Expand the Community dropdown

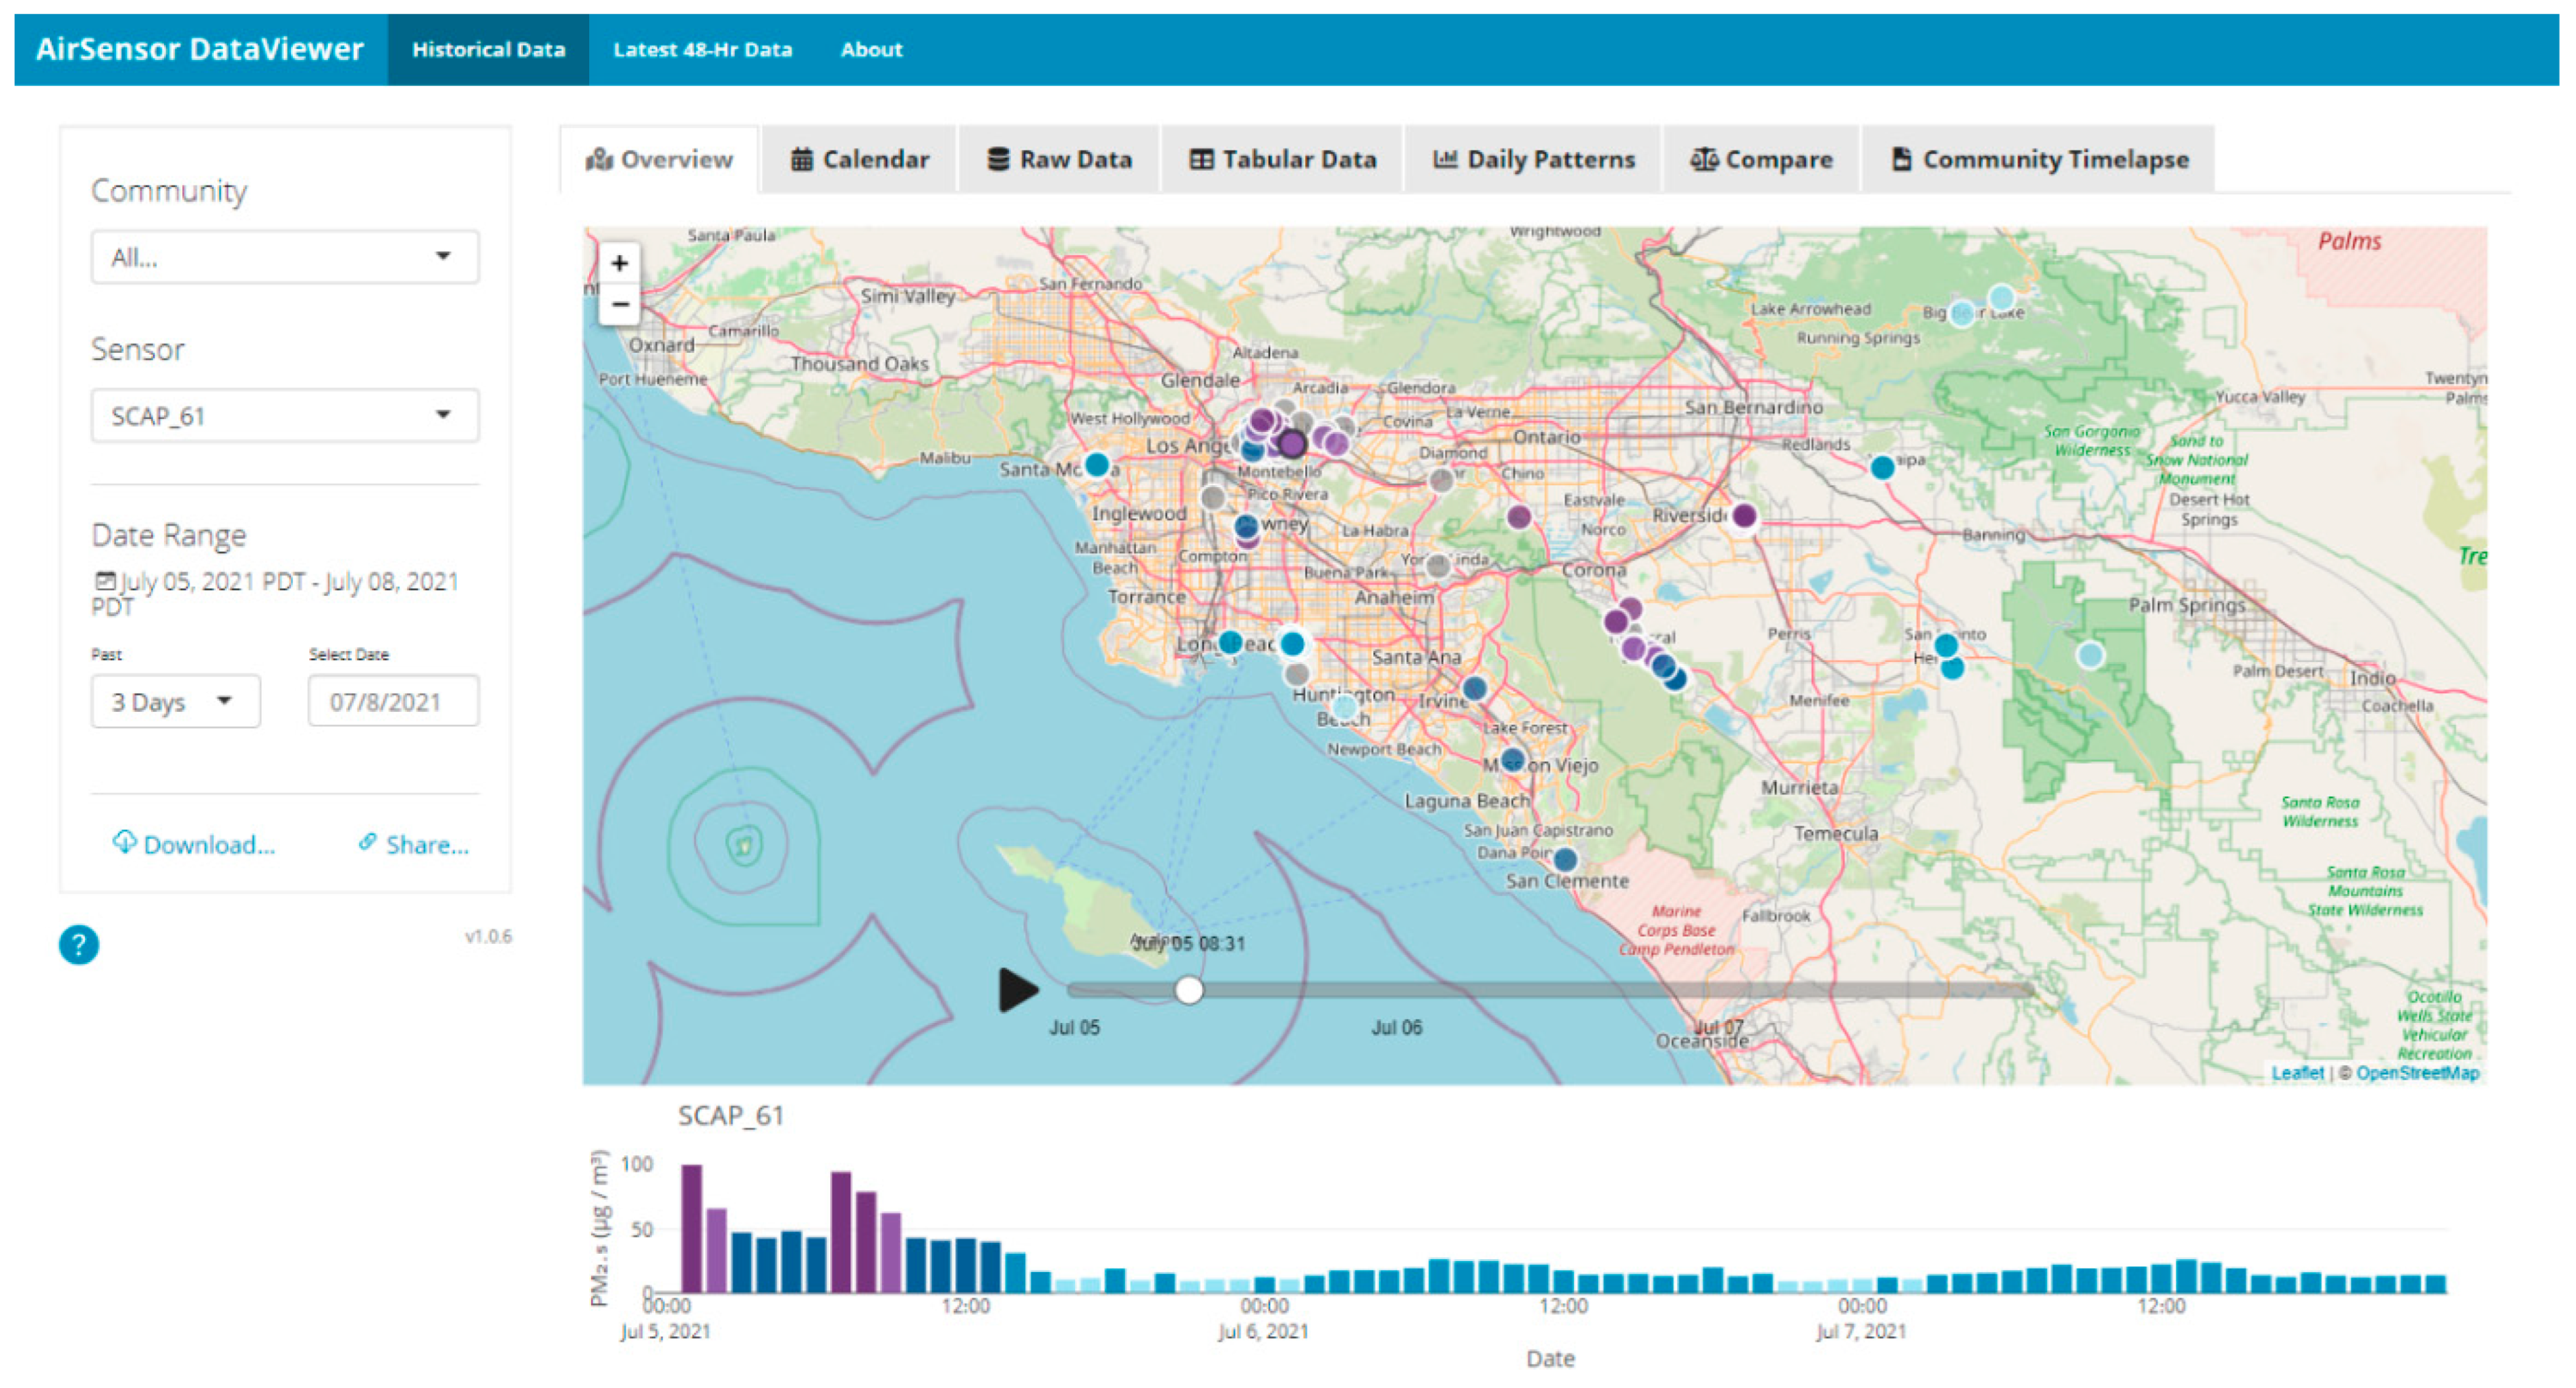point(285,258)
